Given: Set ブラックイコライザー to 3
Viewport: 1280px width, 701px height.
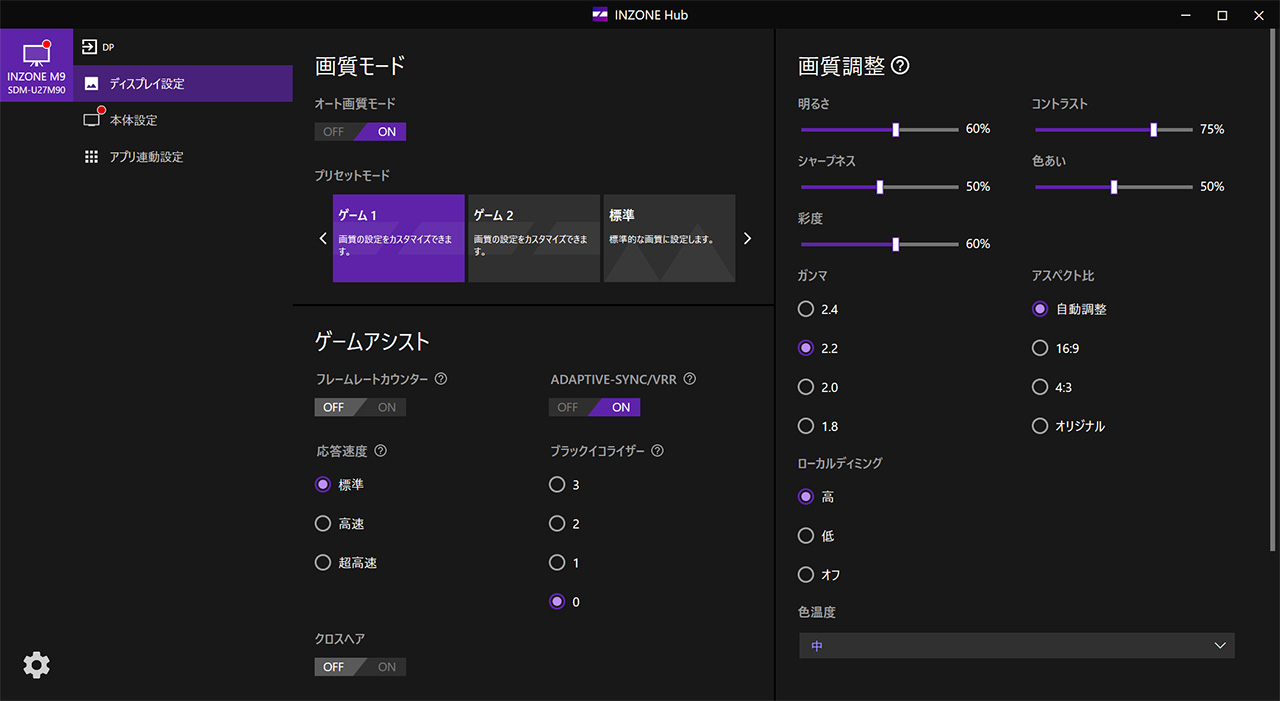Looking at the screenshot, I should click(x=557, y=485).
